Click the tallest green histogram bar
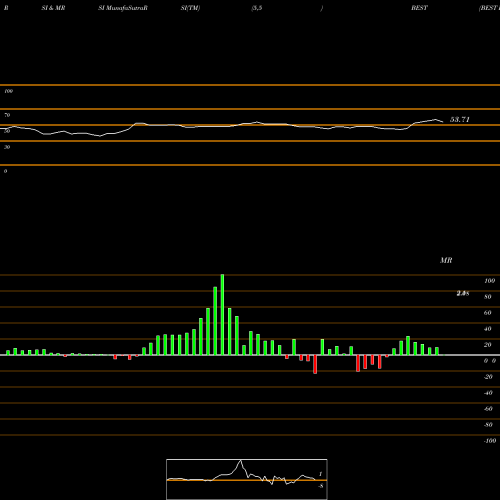This screenshot has width=500, height=500. 222,315
